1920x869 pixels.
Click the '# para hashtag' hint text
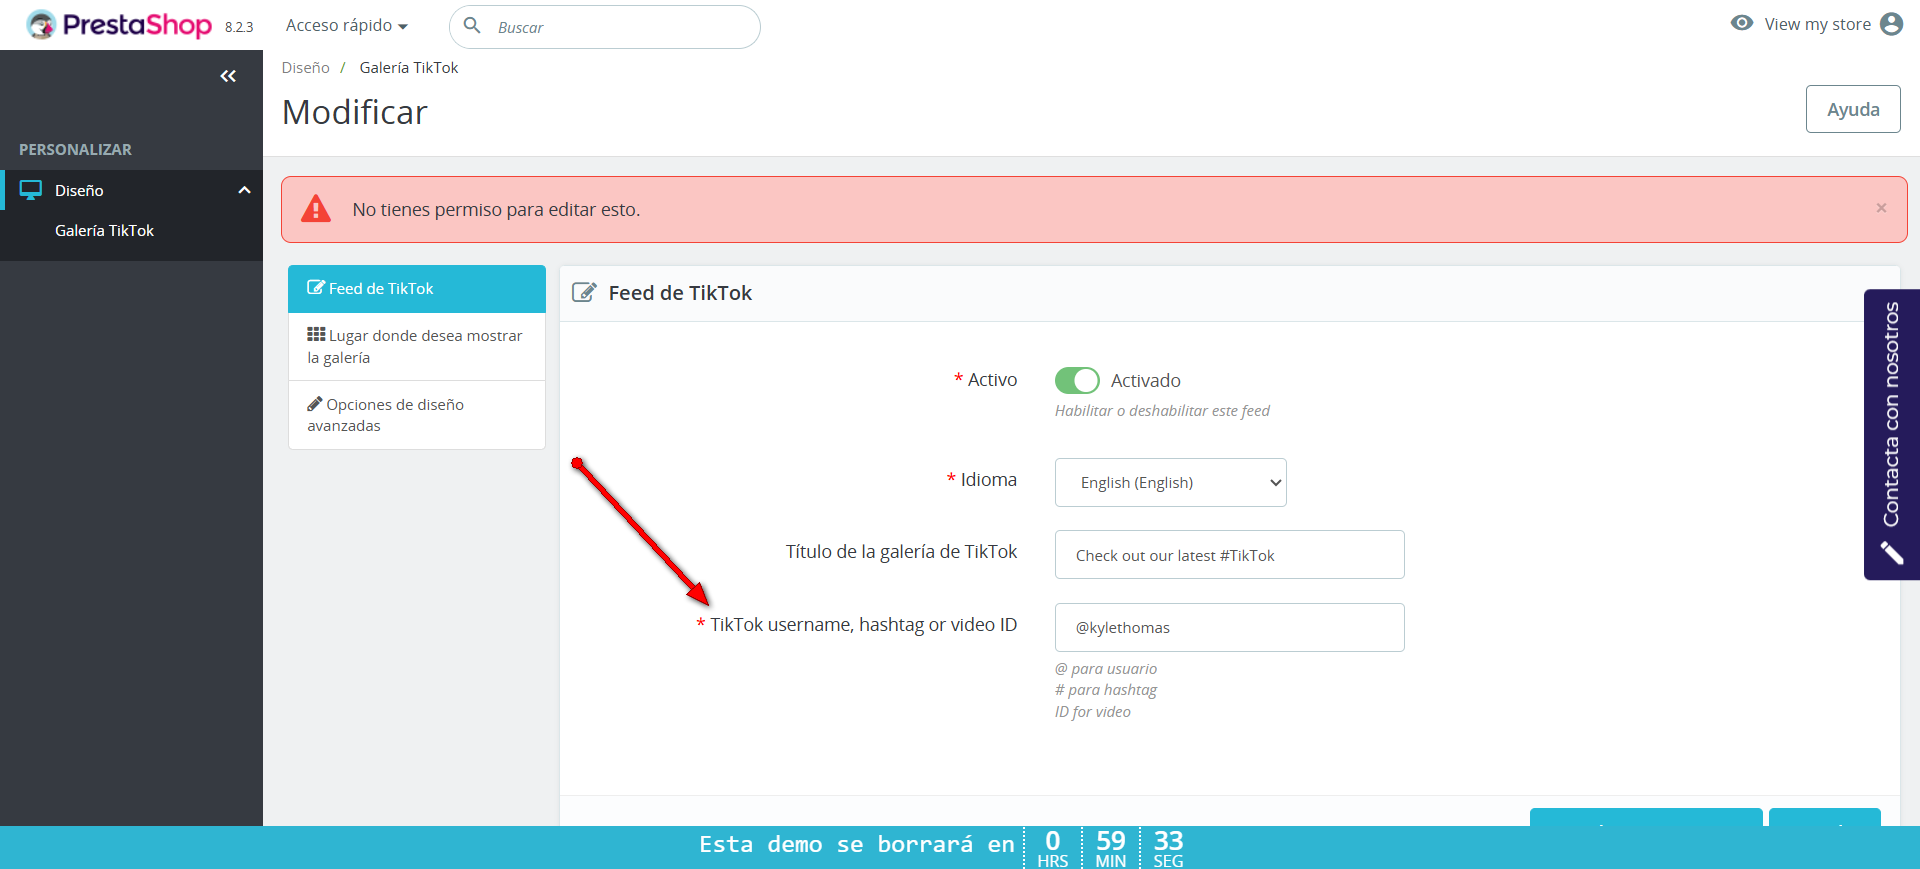pyautogui.click(x=1106, y=690)
